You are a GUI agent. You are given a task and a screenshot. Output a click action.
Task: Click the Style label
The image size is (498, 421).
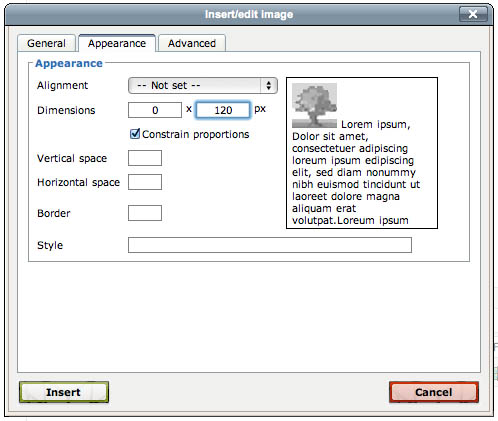[50, 245]
